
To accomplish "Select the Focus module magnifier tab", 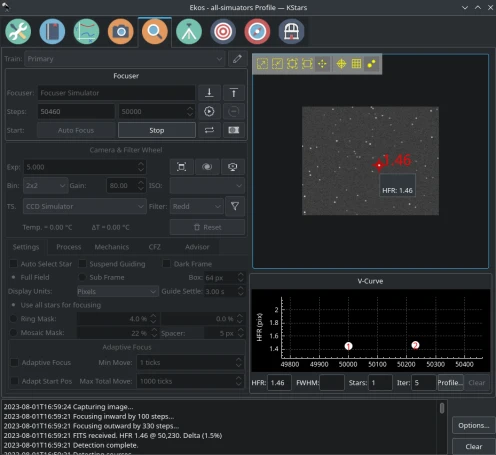I will (x=155, y=32).
